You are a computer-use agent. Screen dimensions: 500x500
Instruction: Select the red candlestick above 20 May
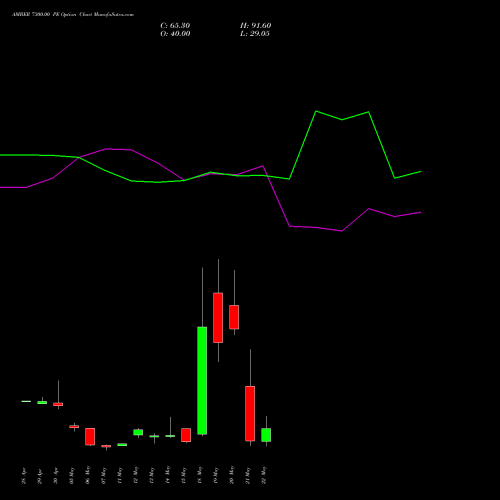(234, 317)
